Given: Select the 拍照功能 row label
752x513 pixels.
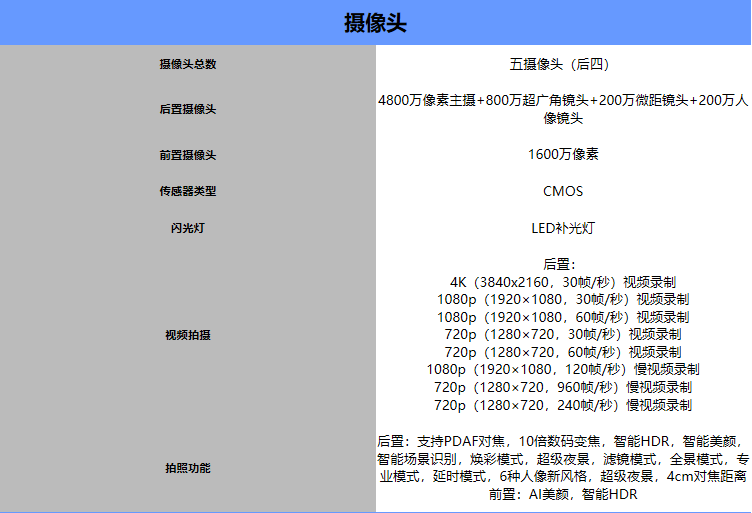Looking at the screenshot, I should (188, 468).
